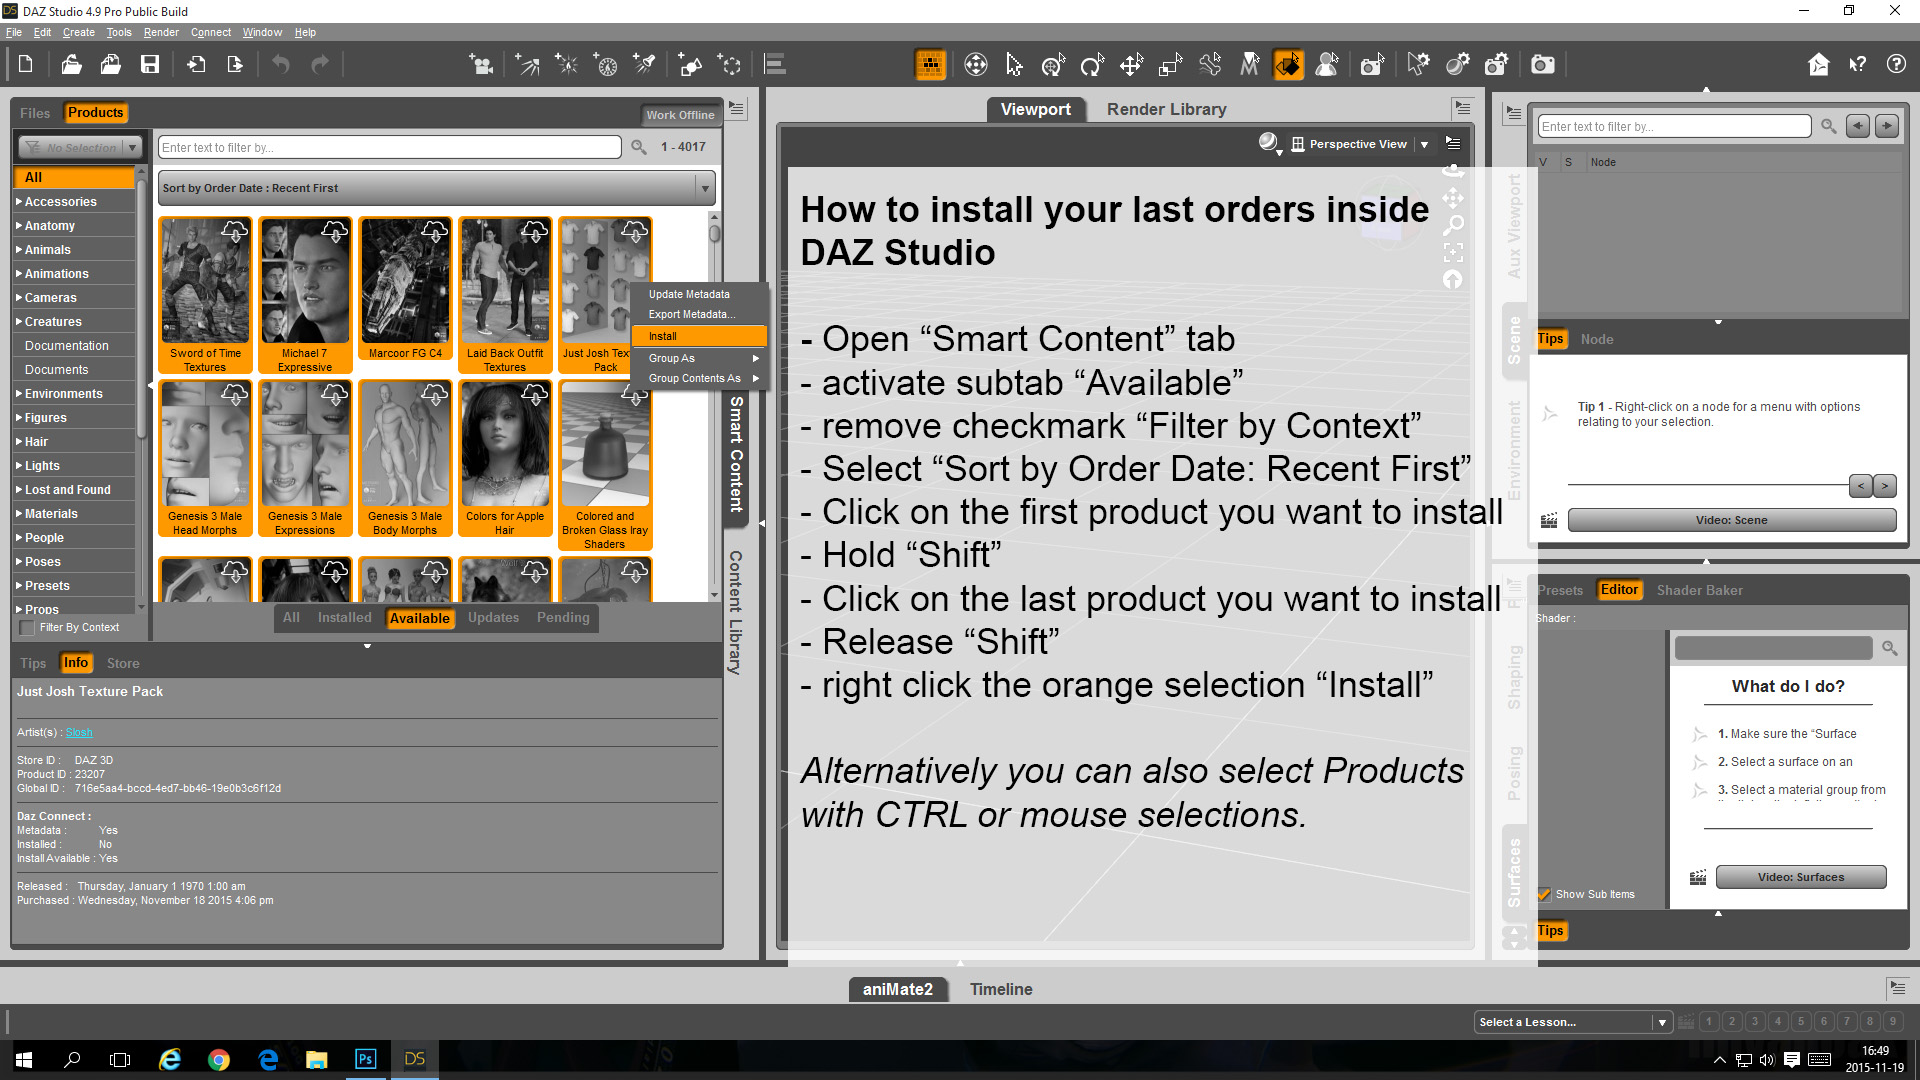The width and height of the screenshot is (1920, 1080).
Task: Create a new spotlight from toolbar
Action: pyautogui.click(x=645, y=65)
